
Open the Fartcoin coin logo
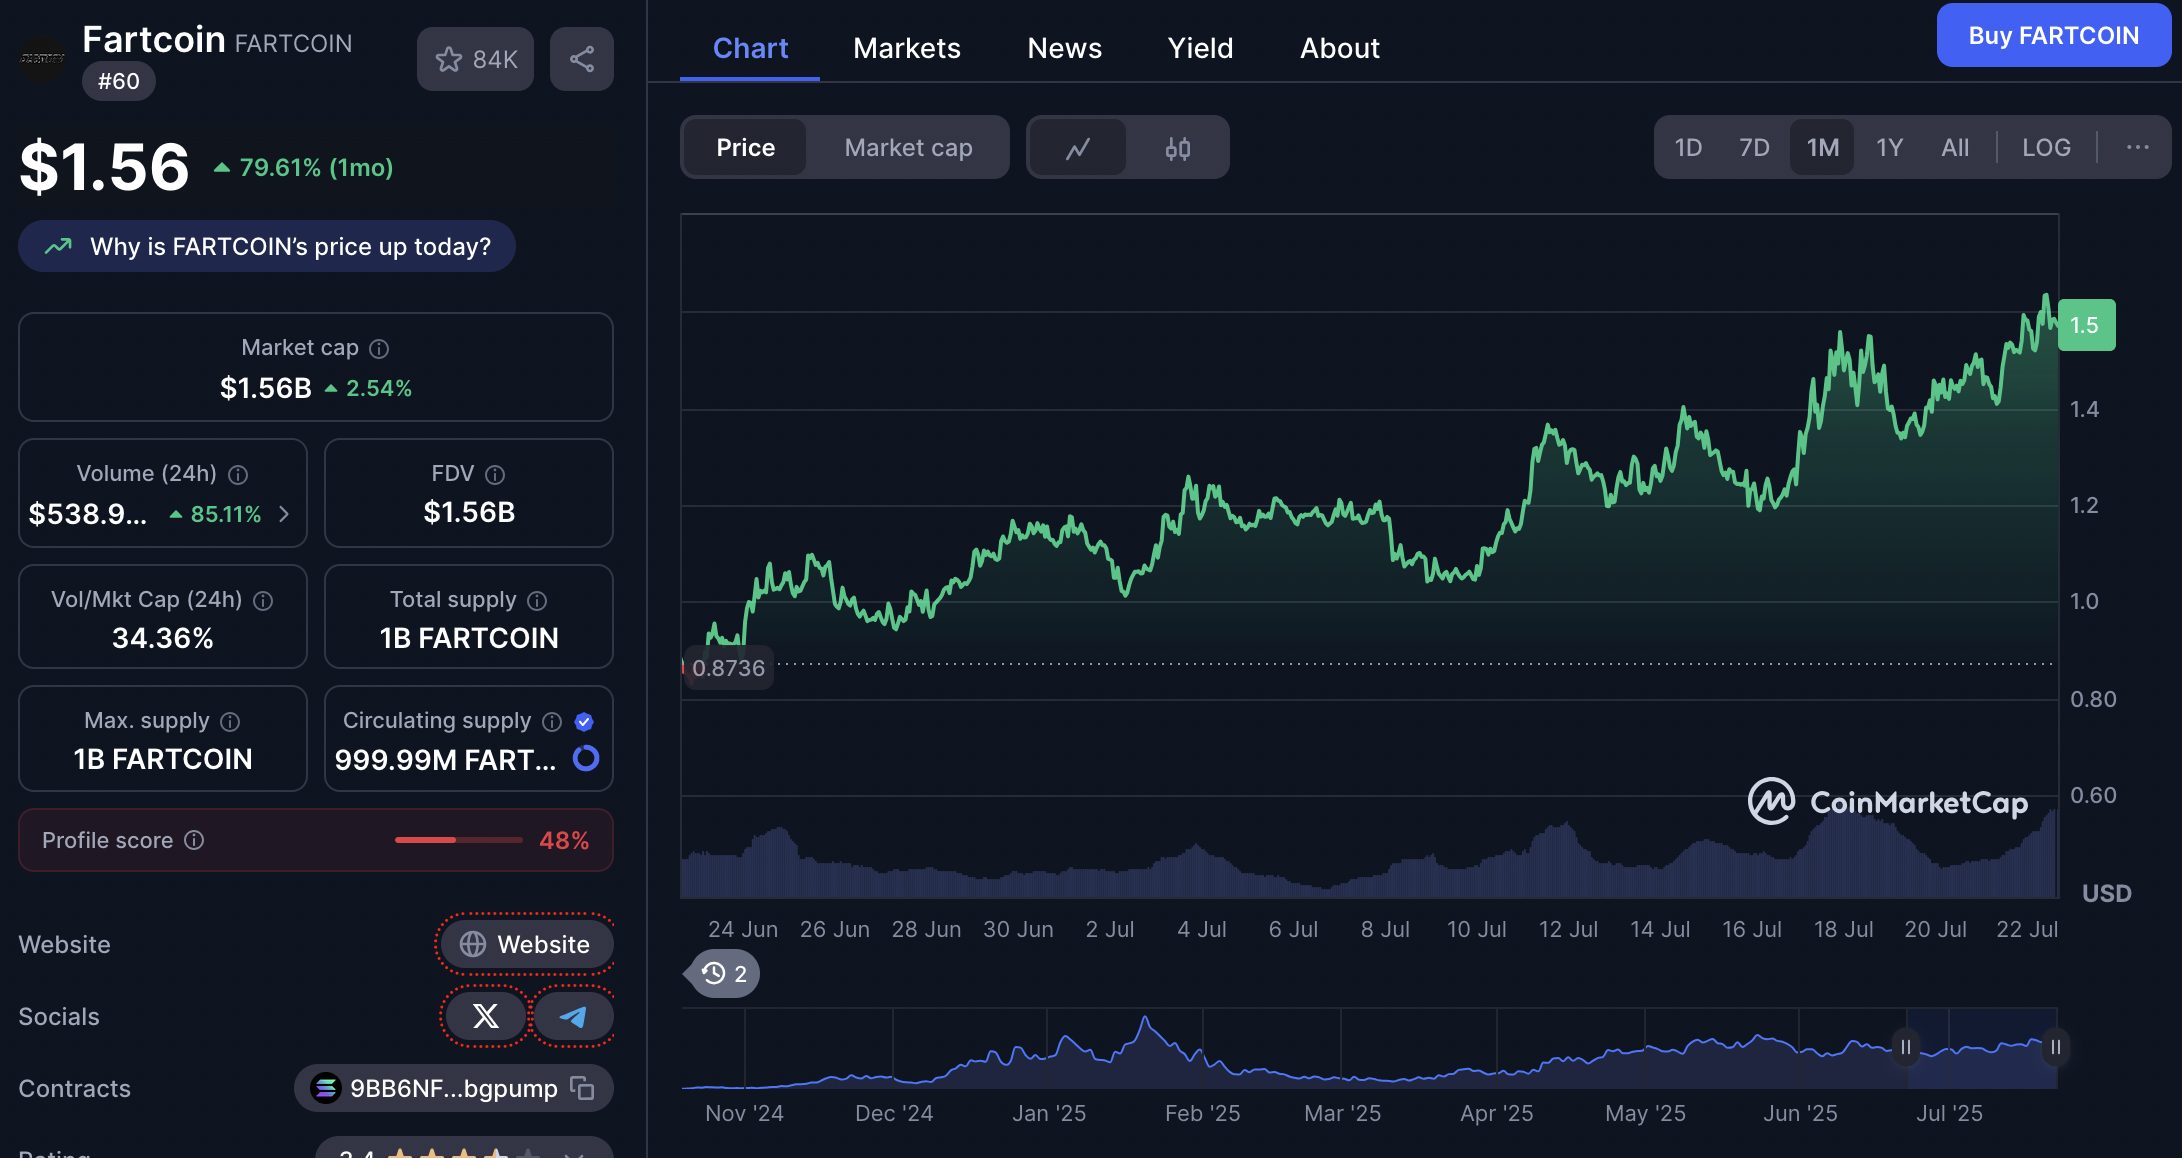tap(43, 59)
